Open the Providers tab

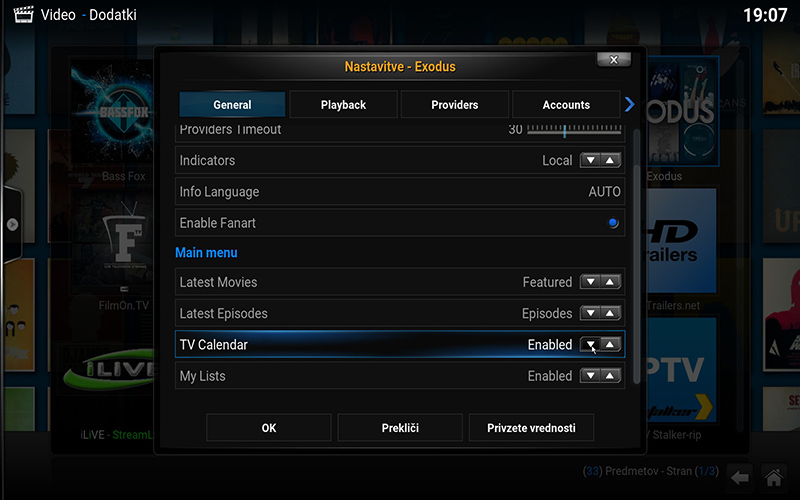point(454,105)
